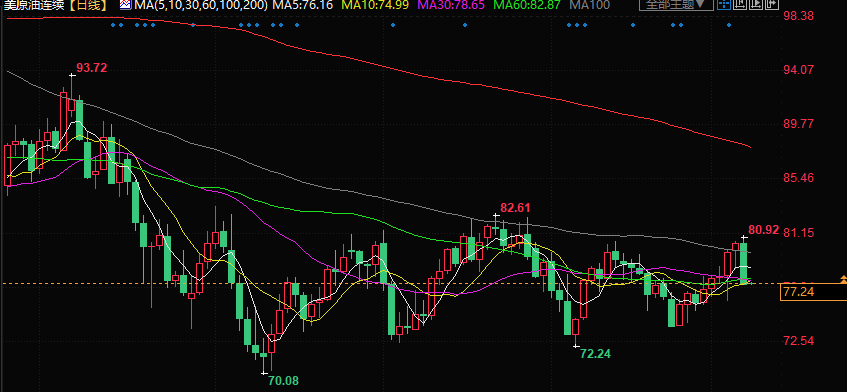Click the 美原油连续 symbol title
This screenshot has height=392, width=847.
tap(34, 5)
